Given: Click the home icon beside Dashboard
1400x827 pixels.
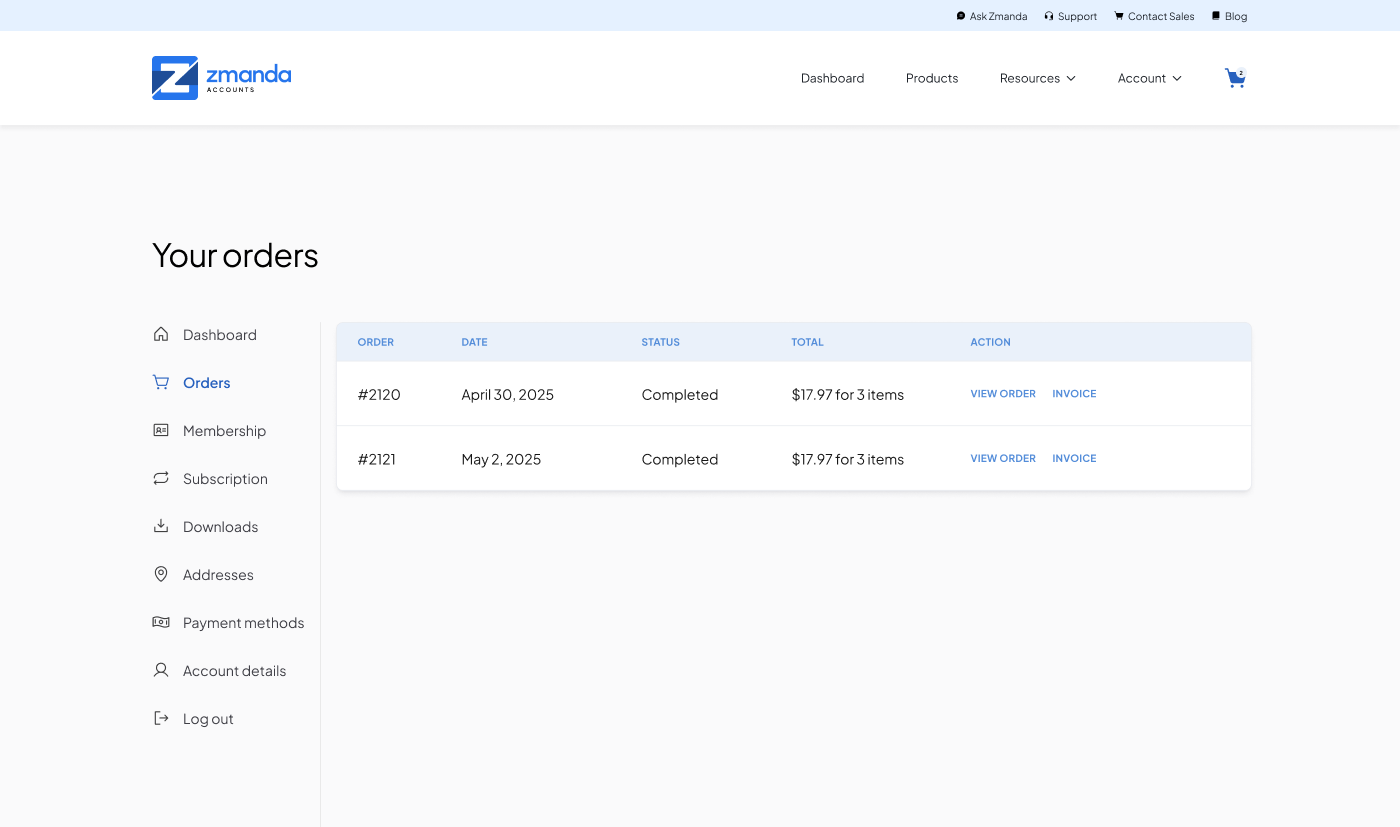Looking at the screenshot, I should click(x=161, y=334).
